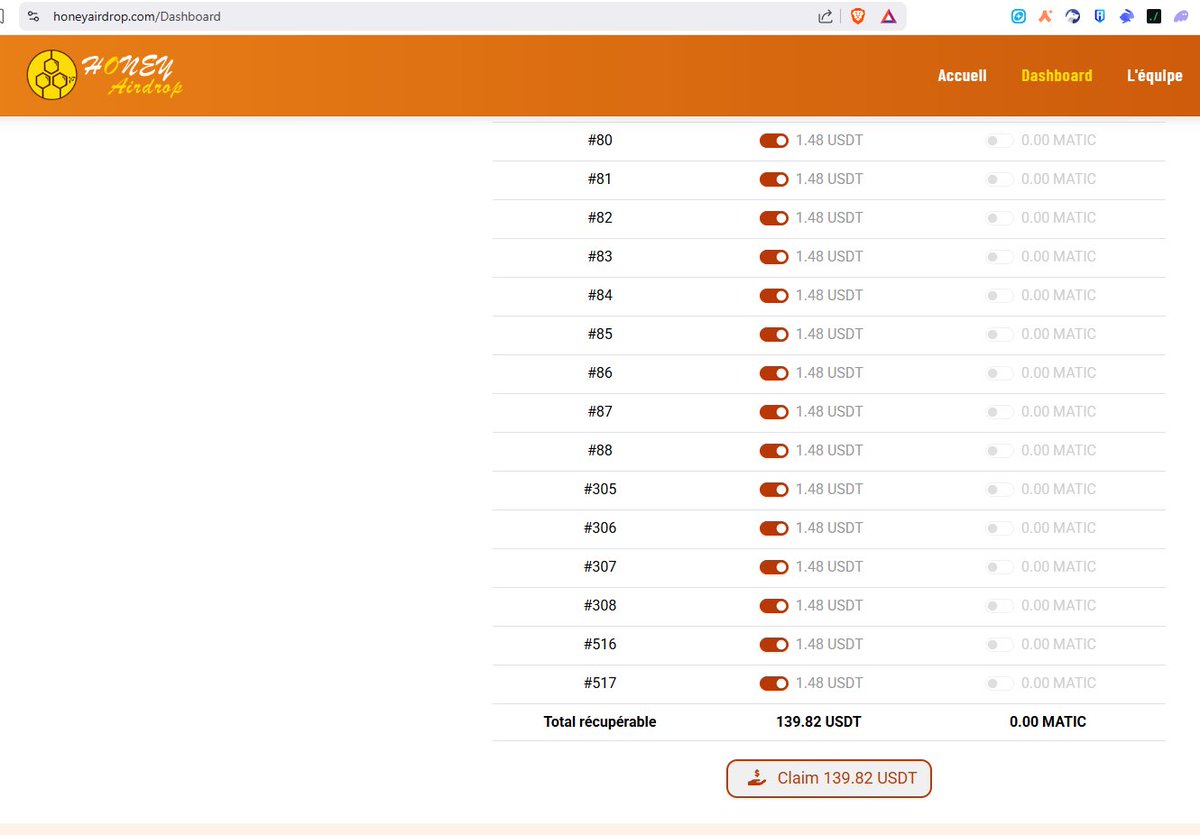This screenshot has height=835, width=1200.
Task: Open the purple ghost Phantom wallet extension
Action: 1181,16
